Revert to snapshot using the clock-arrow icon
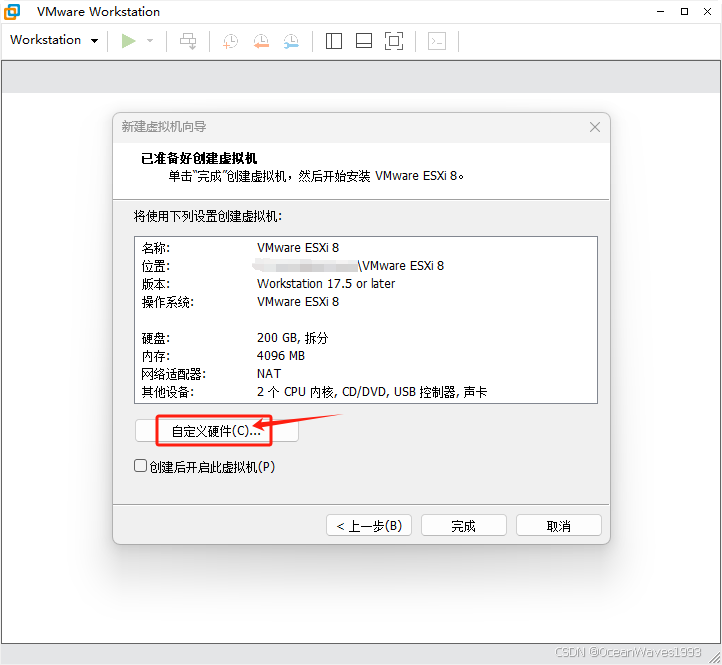This screenshot has width=722, height=665. pyautogui.click(x=261, y=41)
